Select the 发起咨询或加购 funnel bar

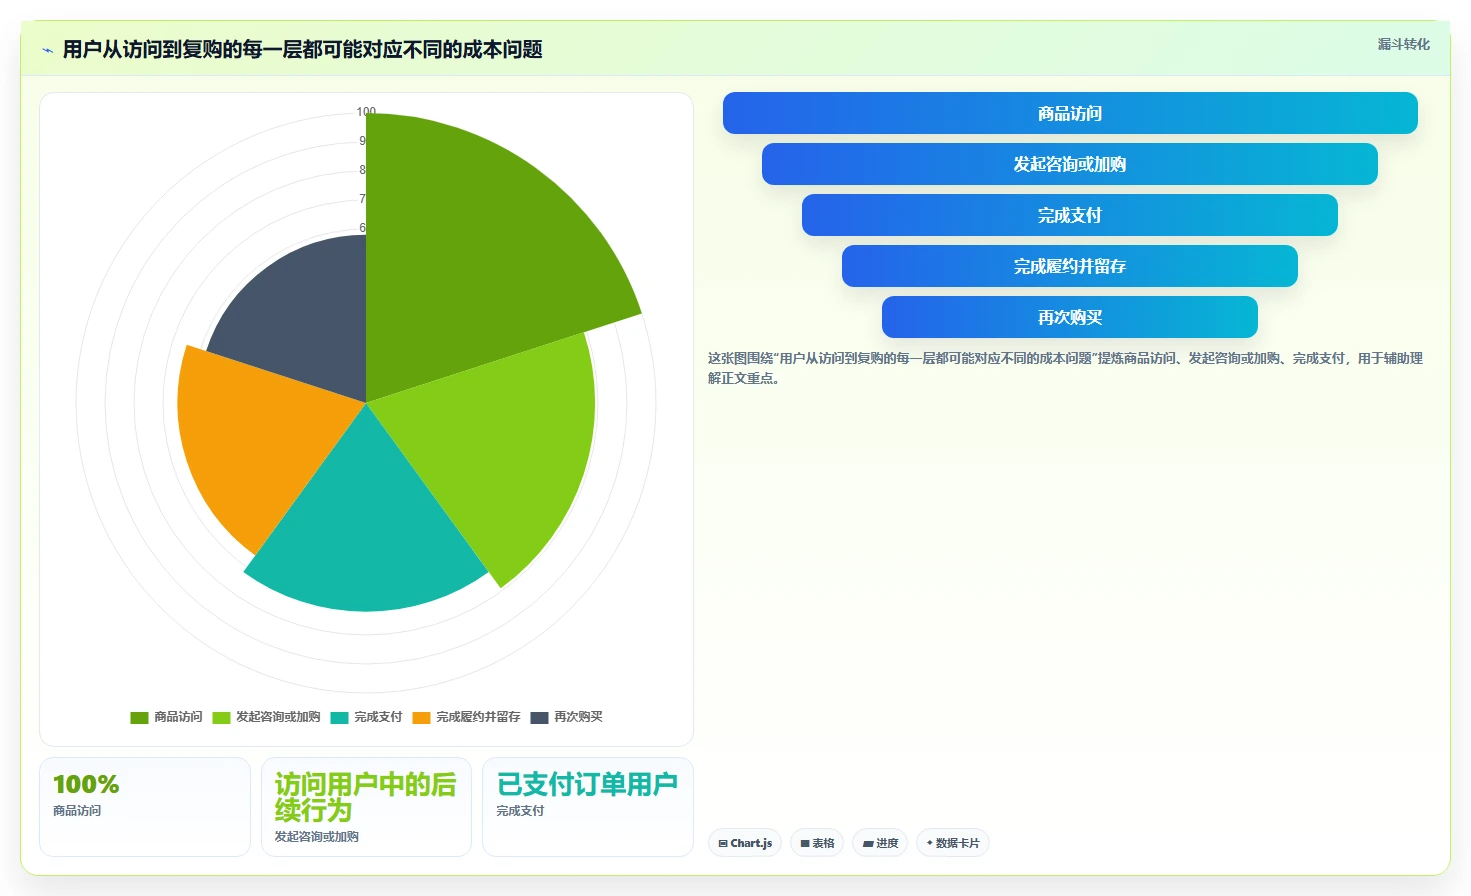point(1070,164)
